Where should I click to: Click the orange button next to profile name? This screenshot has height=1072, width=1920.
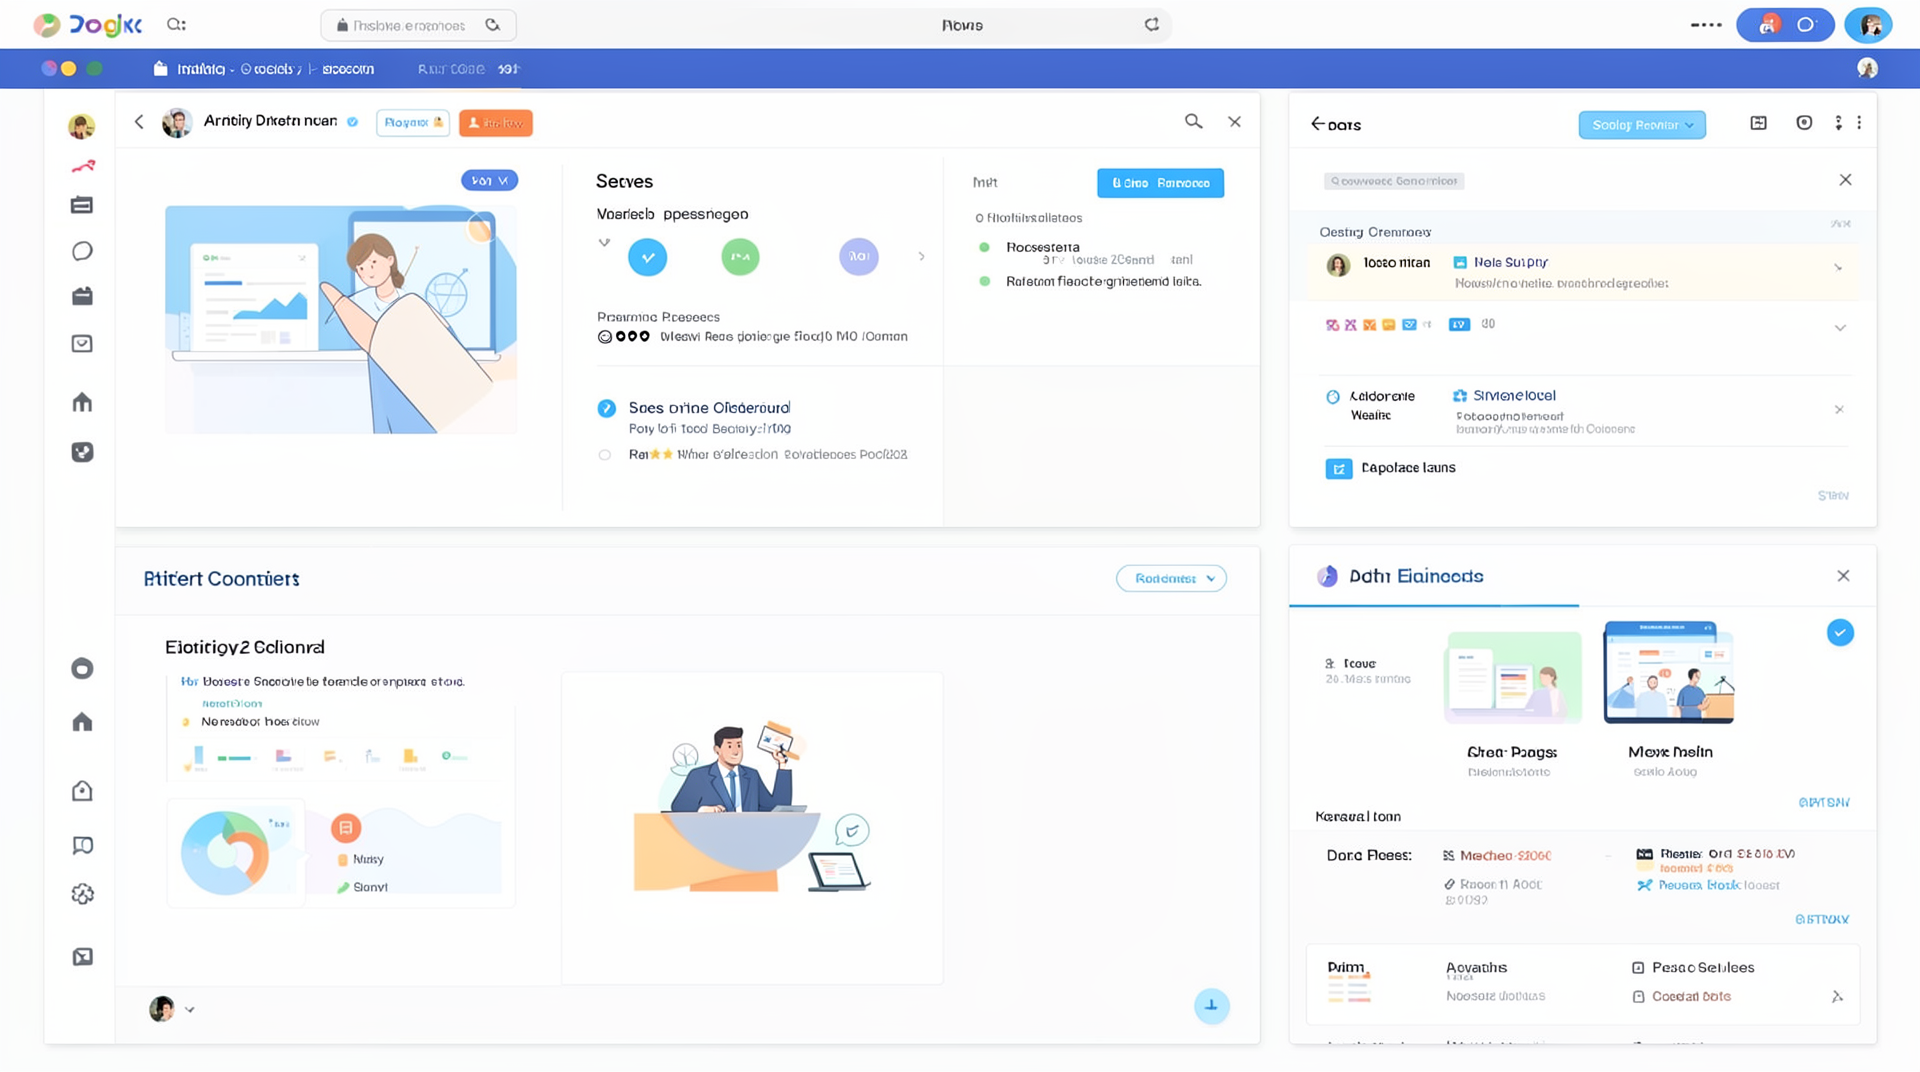click(495, 123)
